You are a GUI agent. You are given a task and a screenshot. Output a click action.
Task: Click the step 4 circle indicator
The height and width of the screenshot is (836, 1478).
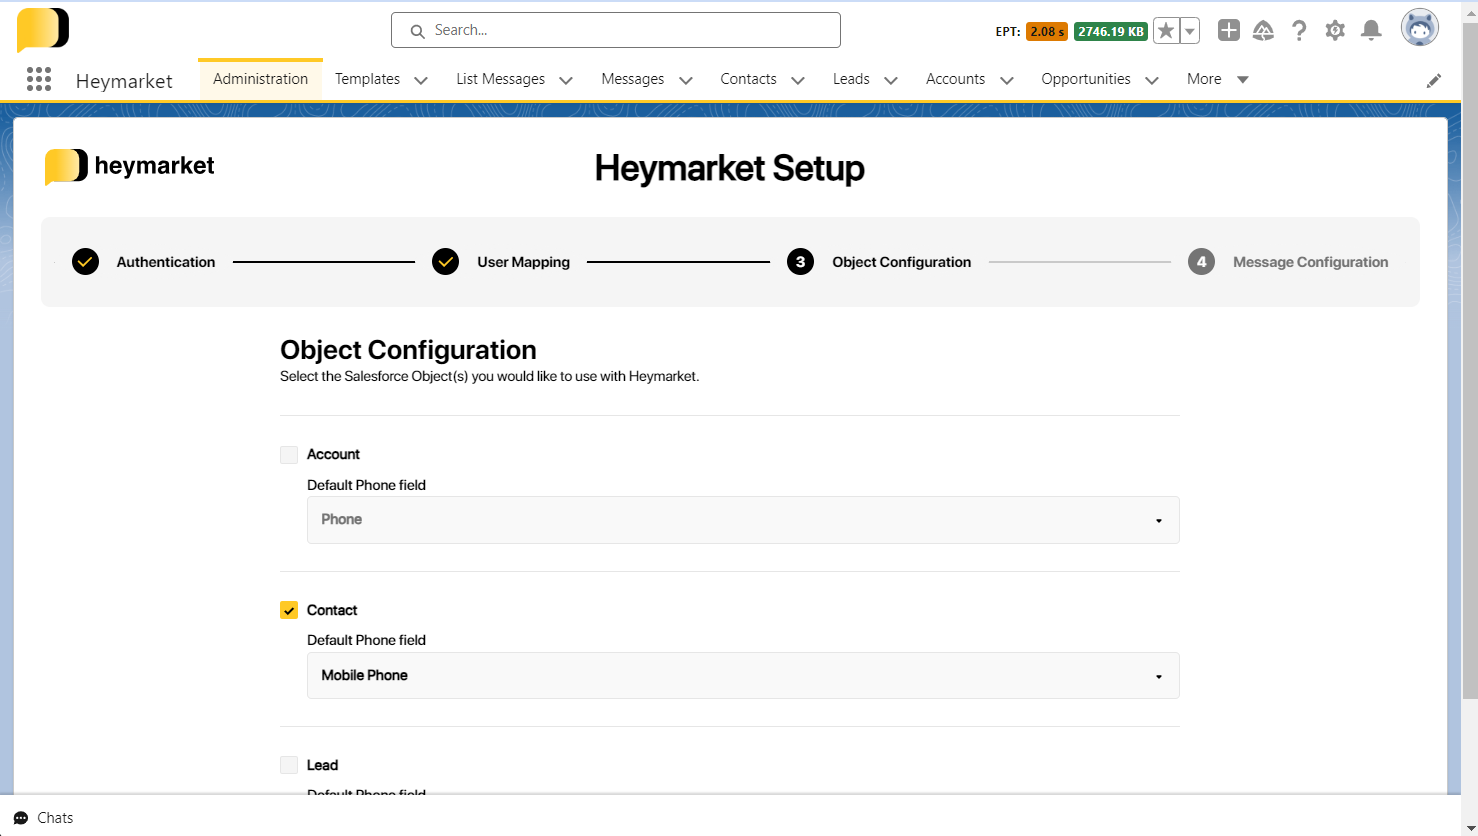pyautogui.click(x=1201, y=262)
